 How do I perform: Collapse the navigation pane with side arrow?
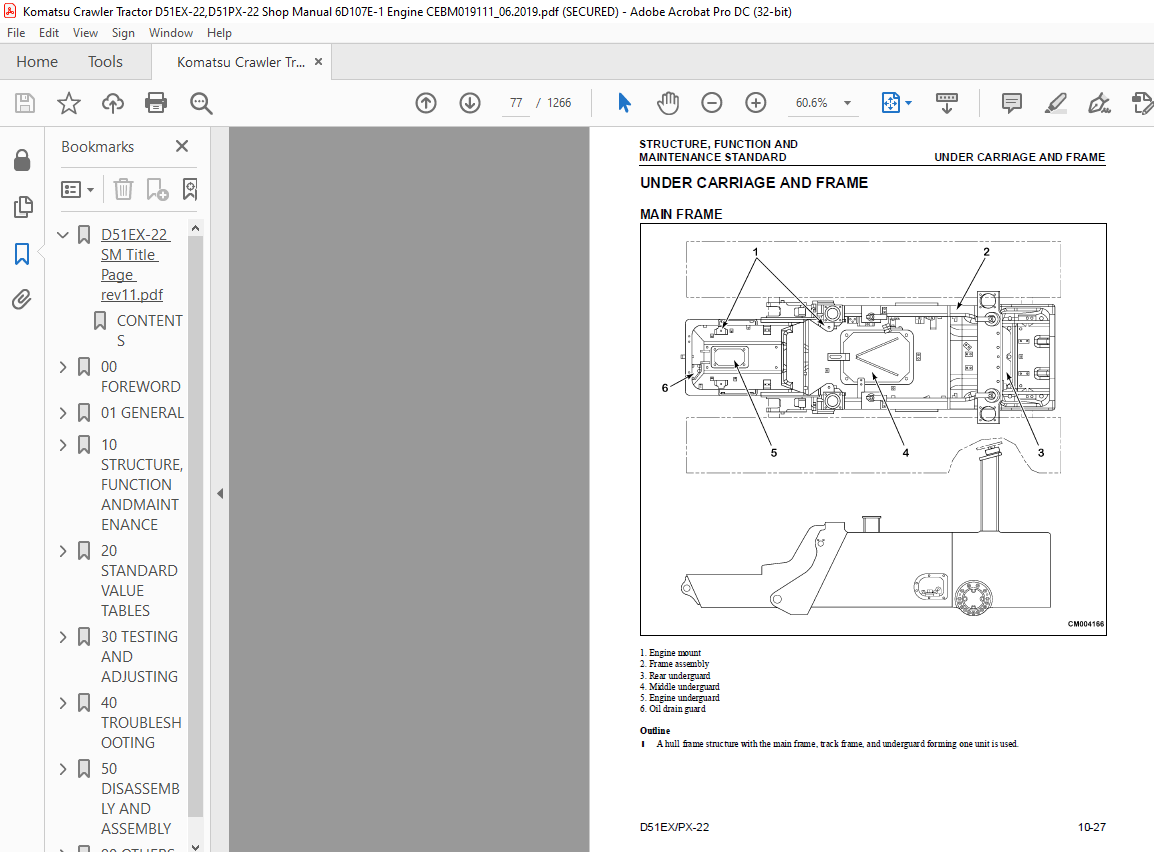(x=220, y=494)
